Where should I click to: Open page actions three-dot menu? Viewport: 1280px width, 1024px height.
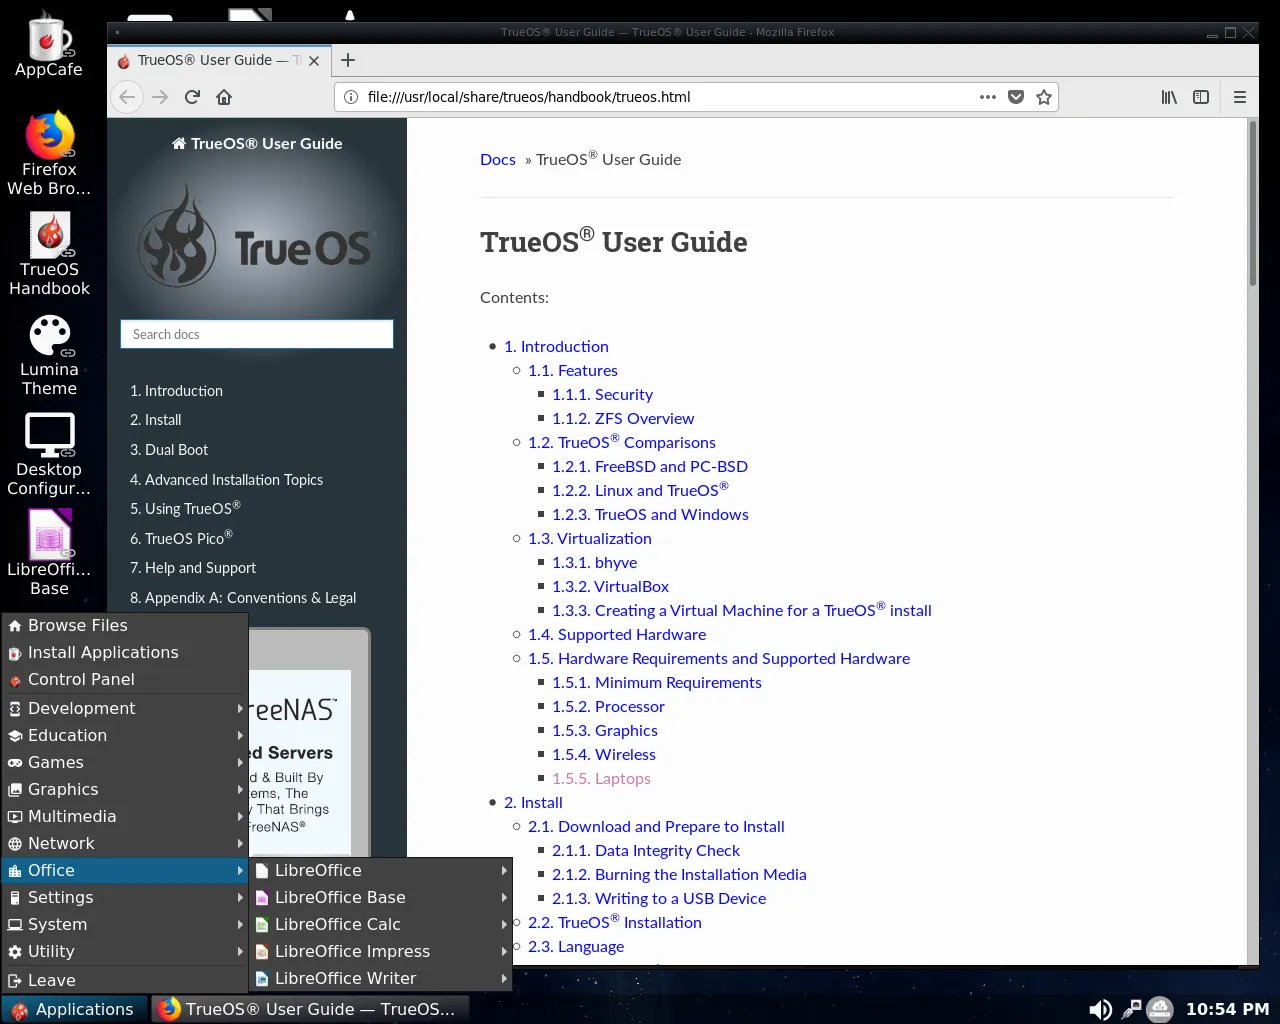pyautogui.click(x=988, y=97)
